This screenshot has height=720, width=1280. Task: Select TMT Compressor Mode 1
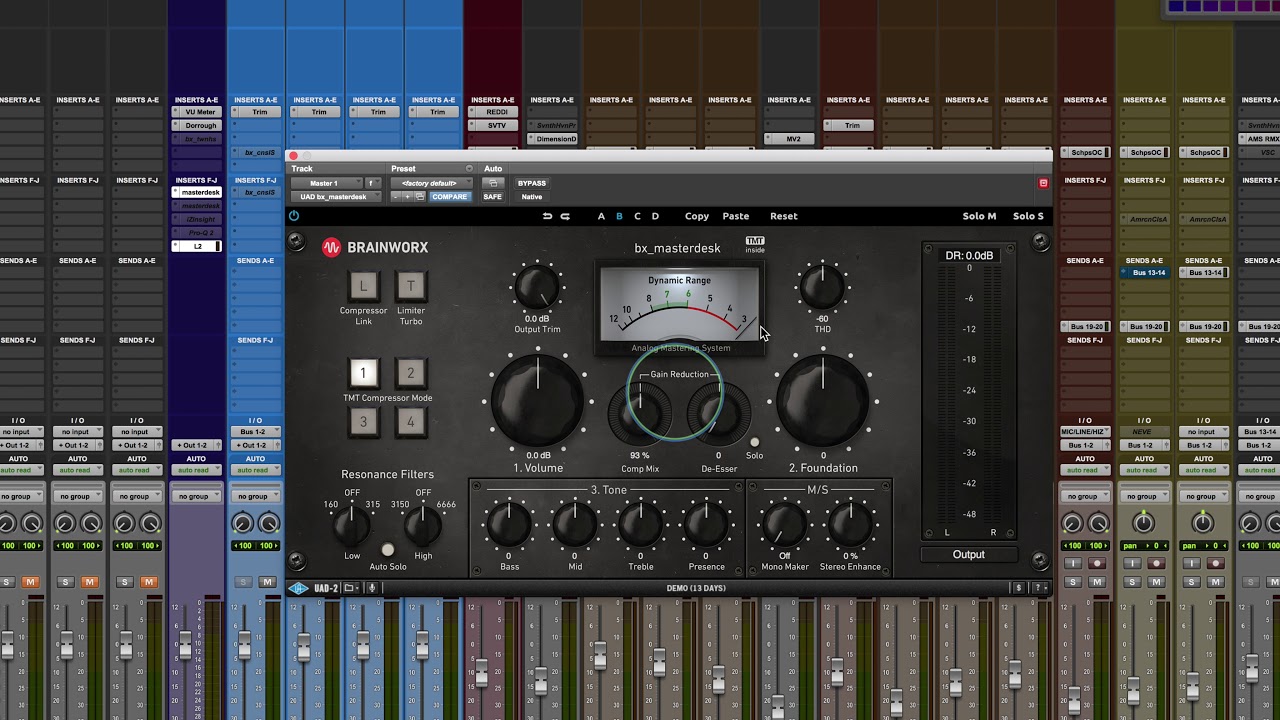[363, 373]
